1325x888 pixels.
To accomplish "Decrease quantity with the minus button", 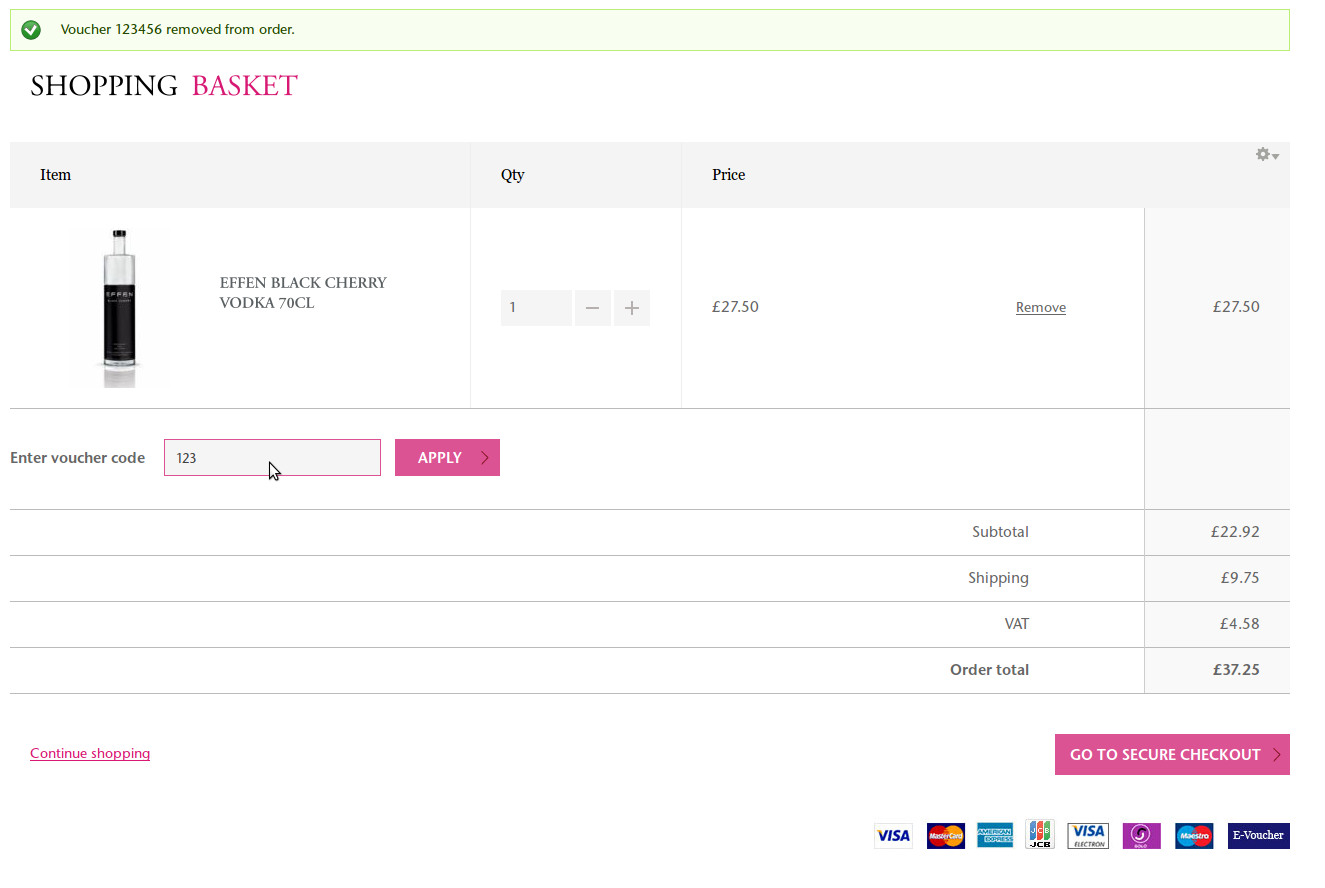I will [592, 308].
